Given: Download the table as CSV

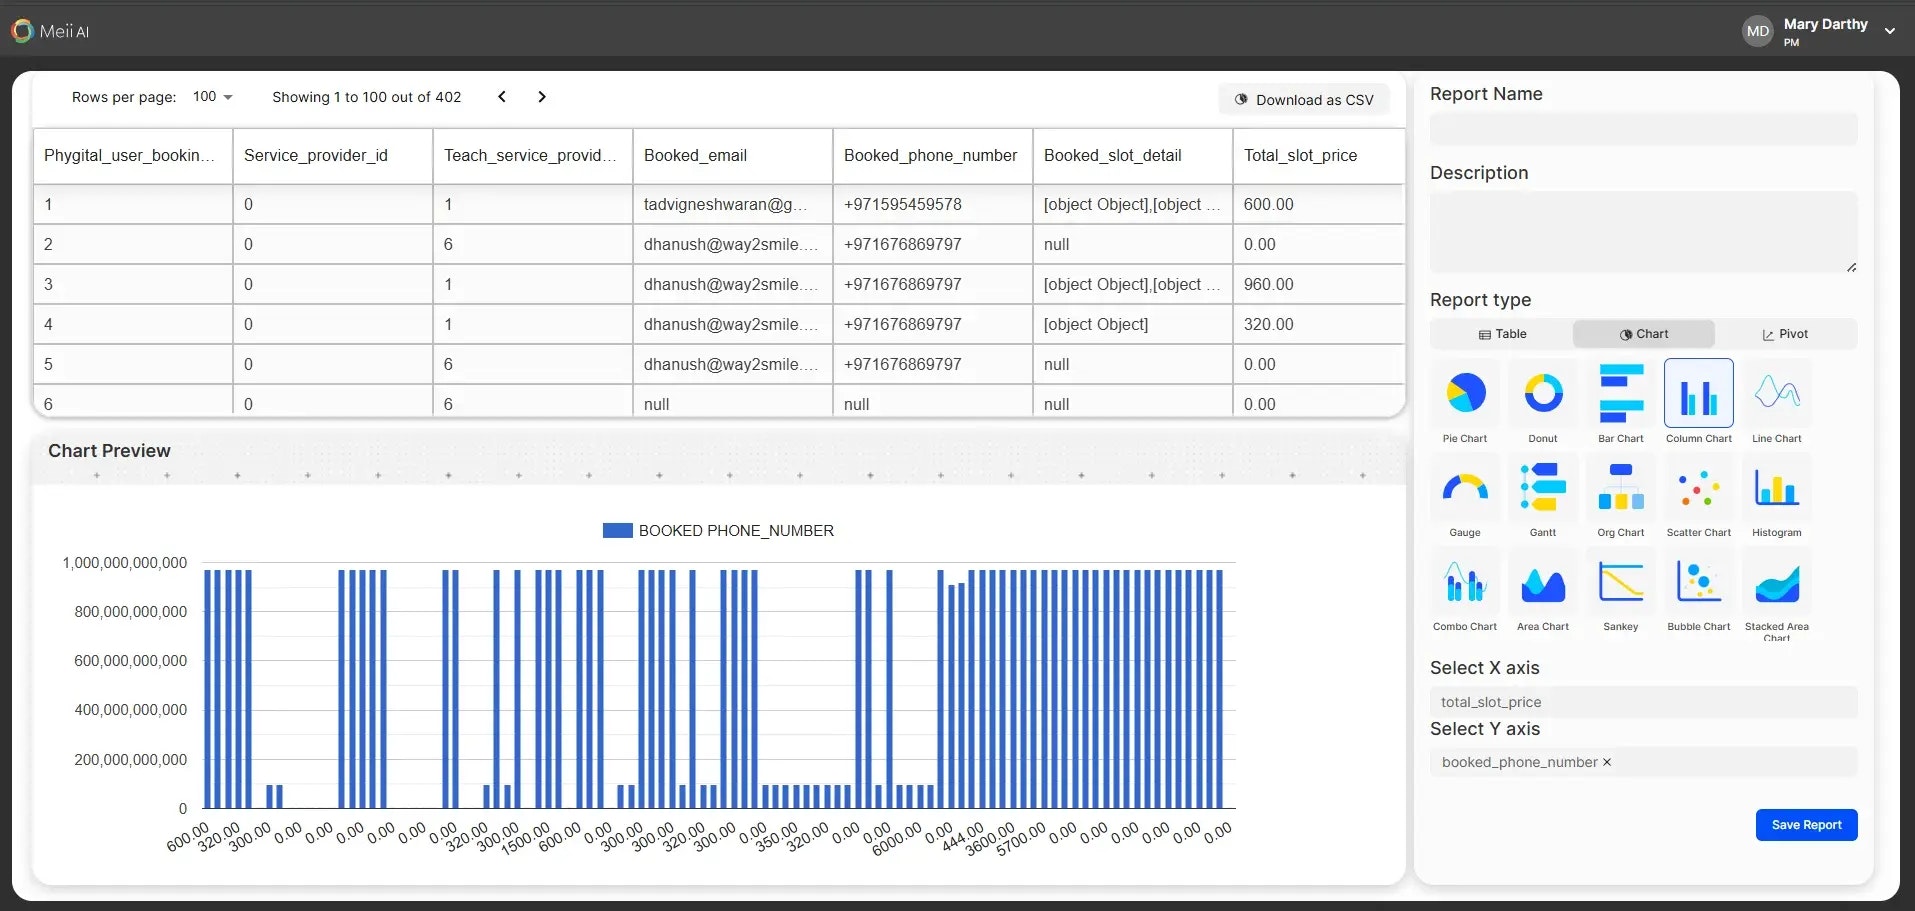Looking at the screenshot, I should click(1304, 100).
